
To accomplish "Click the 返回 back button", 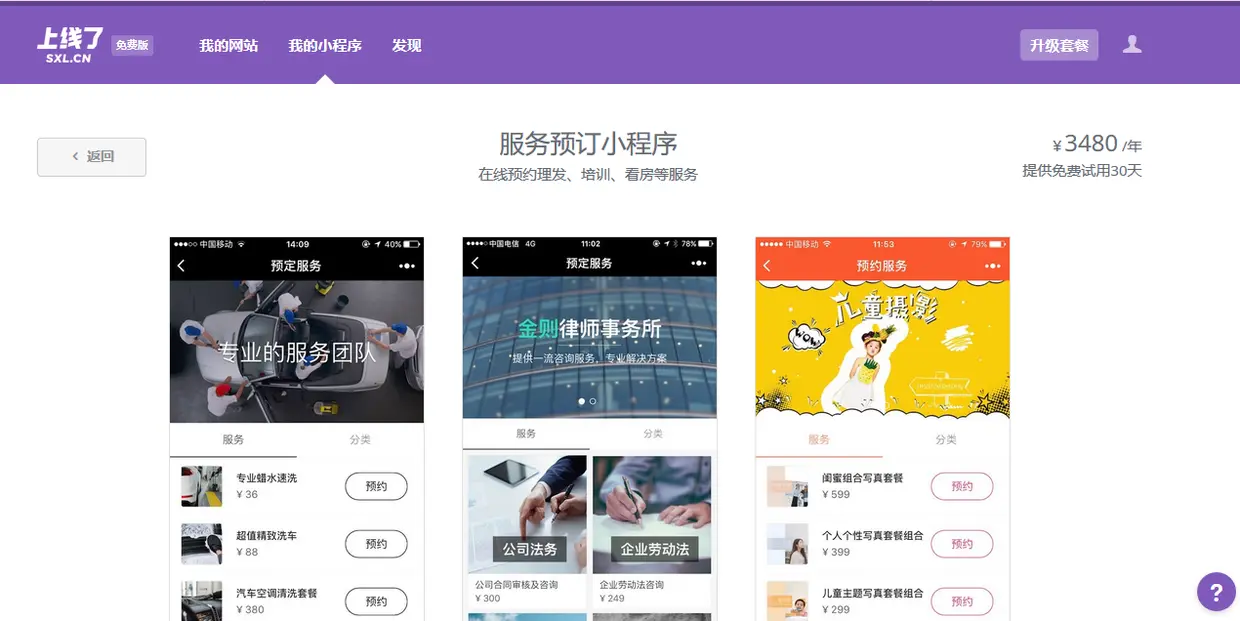I will click(91, 156).
